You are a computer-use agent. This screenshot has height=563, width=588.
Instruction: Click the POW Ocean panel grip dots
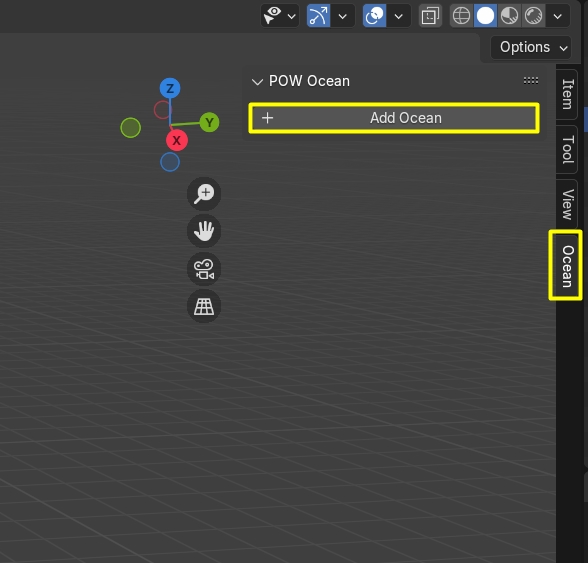coord(531,80)
